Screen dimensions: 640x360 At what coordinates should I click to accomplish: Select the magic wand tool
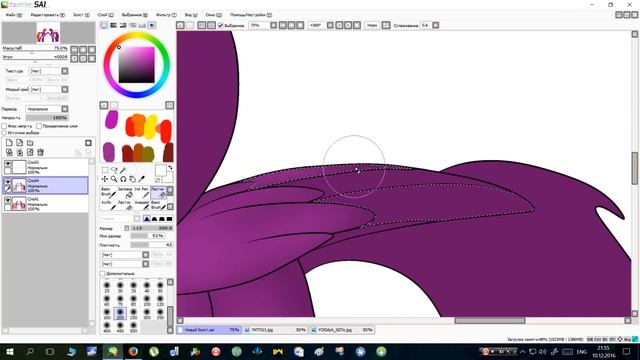(123, 170)
